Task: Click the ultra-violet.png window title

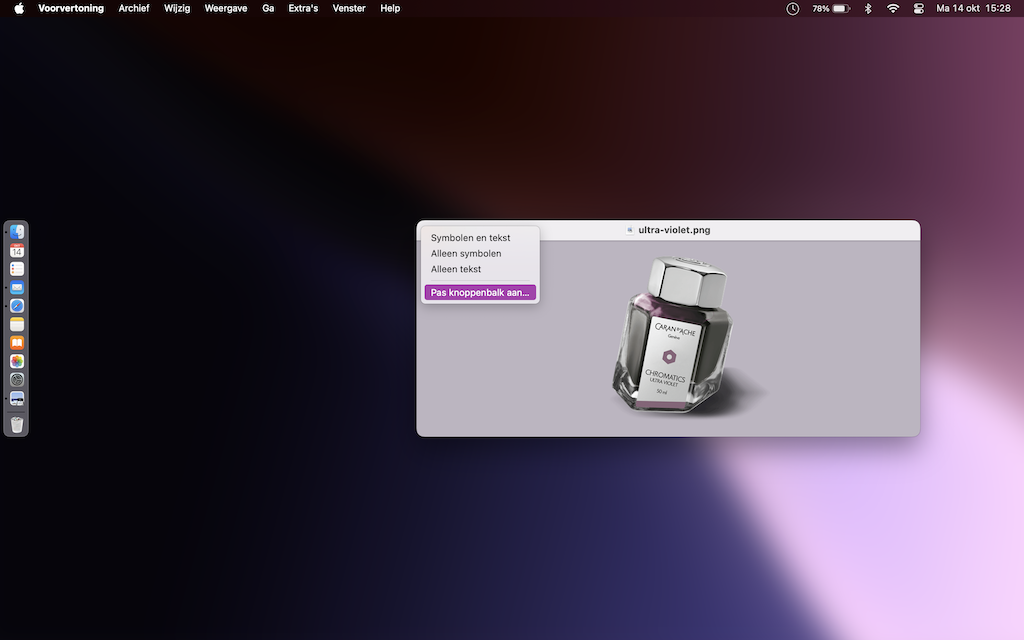Action: (x=675, y=230)
